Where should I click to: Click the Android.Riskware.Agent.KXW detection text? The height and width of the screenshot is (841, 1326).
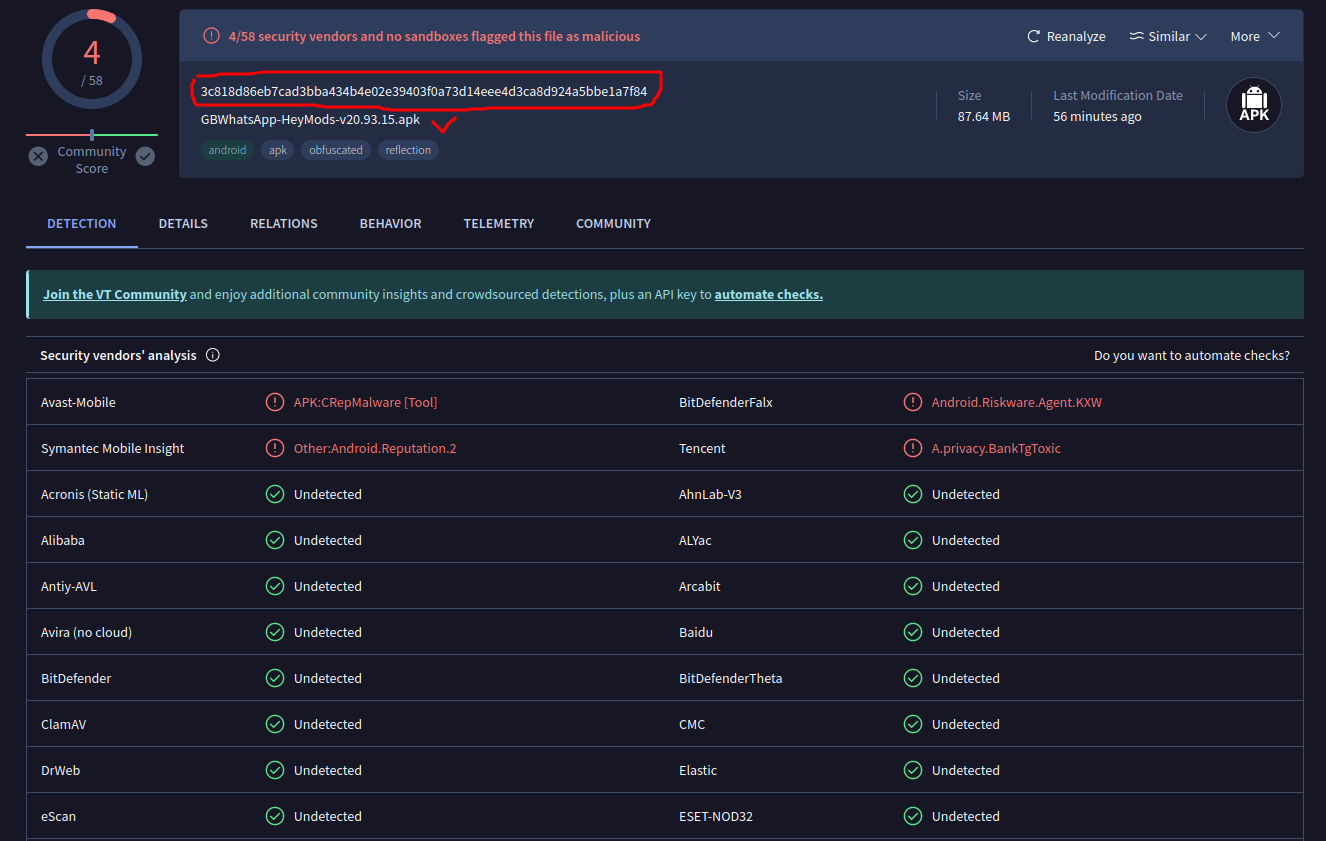[1017, 402]
